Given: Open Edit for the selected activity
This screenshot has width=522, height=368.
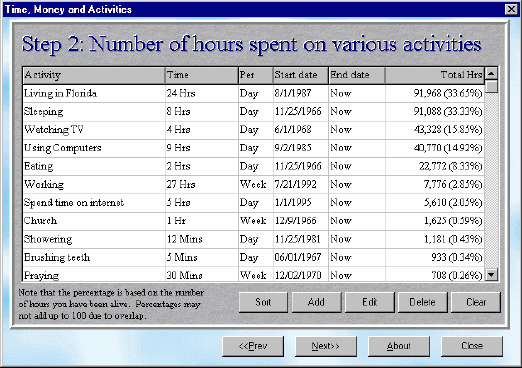Looking at the screenshot, I should 370,302.
